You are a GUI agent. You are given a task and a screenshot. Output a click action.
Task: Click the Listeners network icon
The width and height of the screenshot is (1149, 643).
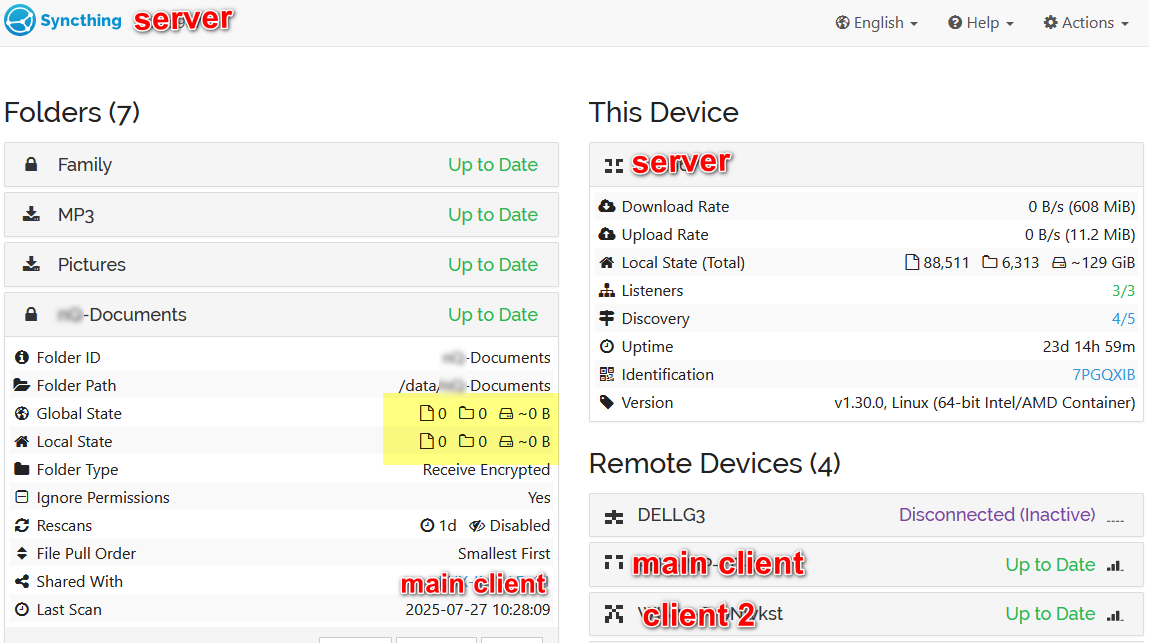(607, 290)
